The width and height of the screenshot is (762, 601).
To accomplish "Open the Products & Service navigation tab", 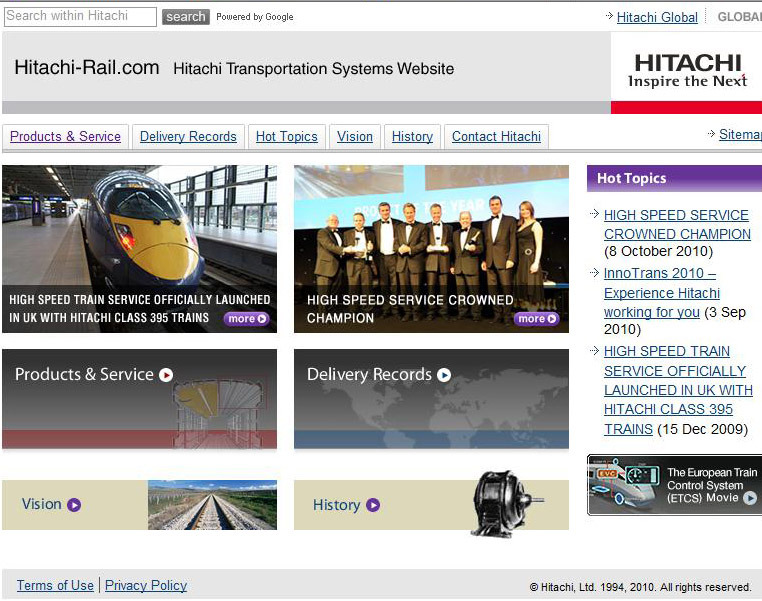I will (65, 137).
